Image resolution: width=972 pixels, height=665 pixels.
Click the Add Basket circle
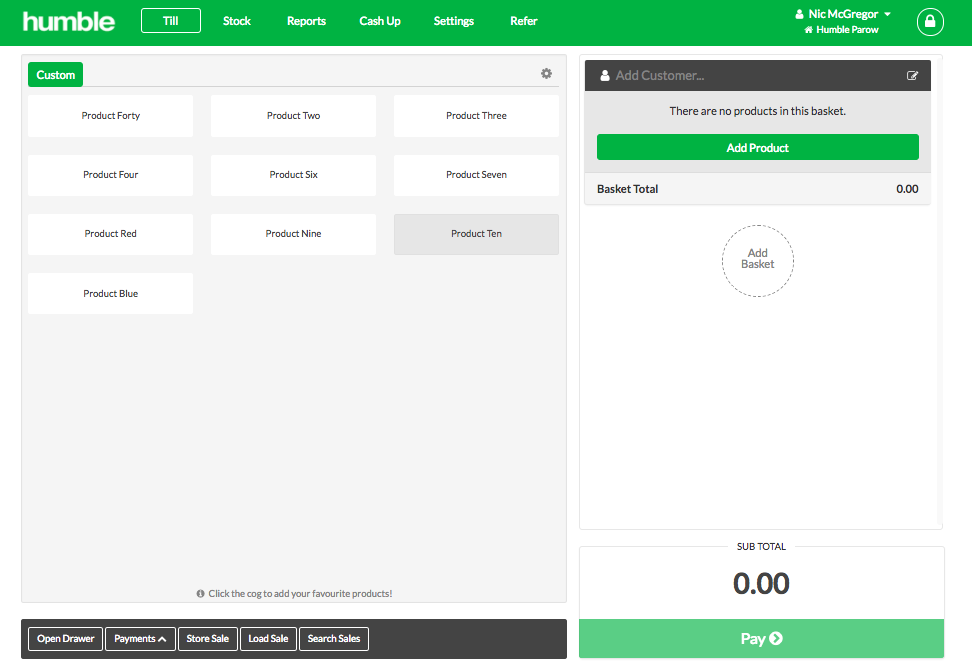(758, 261)
